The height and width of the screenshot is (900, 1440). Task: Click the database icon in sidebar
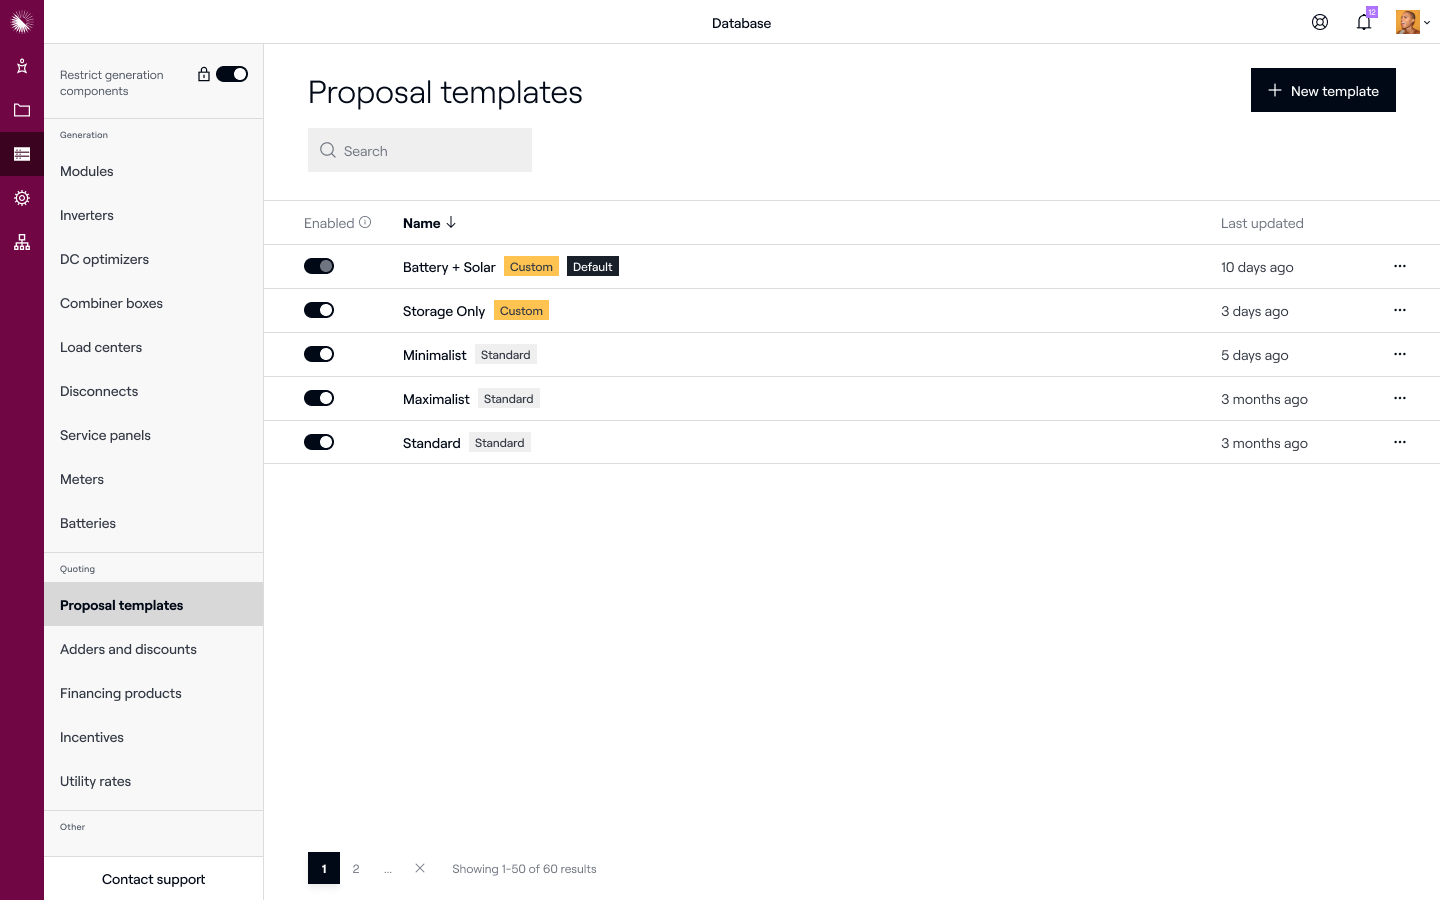[22, 154]
